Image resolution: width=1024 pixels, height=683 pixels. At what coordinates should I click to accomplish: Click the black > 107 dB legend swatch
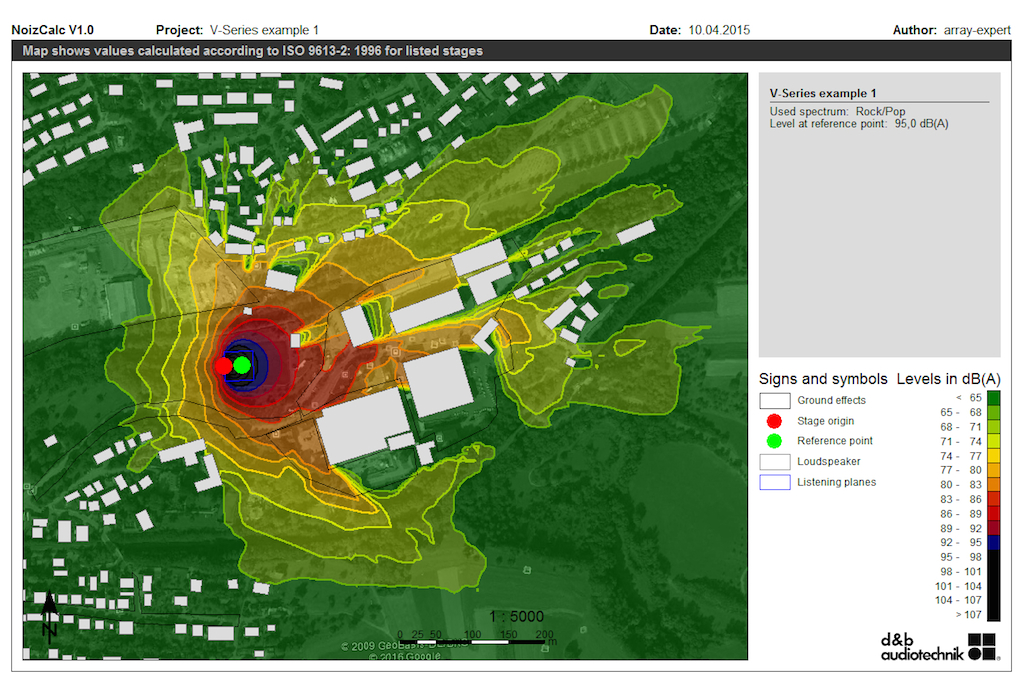click(993, 614)
